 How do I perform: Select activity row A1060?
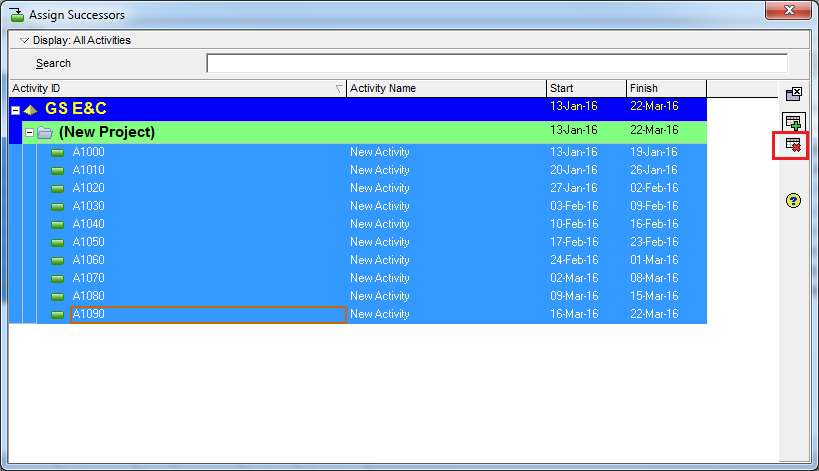[x=371, y=260]
